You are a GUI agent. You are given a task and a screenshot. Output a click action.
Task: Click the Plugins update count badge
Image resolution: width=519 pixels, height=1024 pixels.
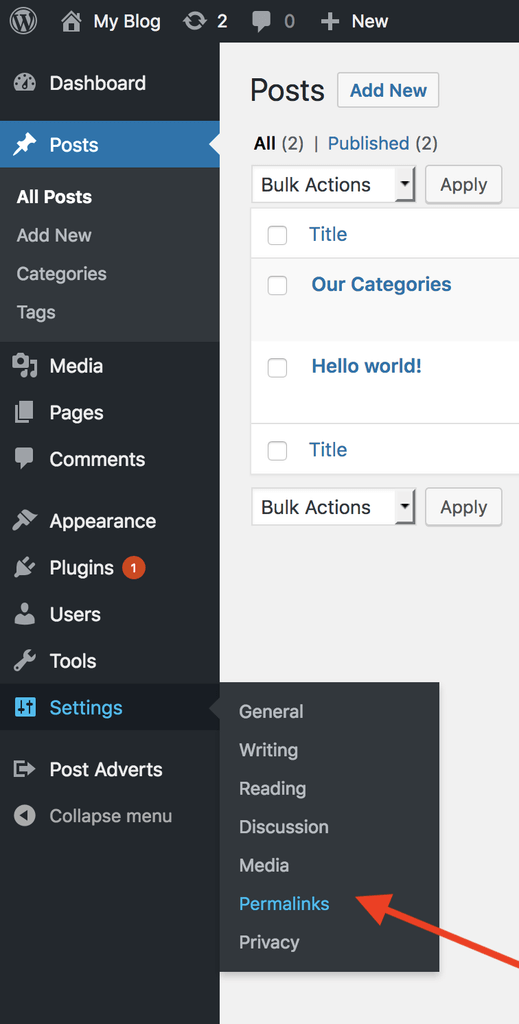tap(133, 568)
